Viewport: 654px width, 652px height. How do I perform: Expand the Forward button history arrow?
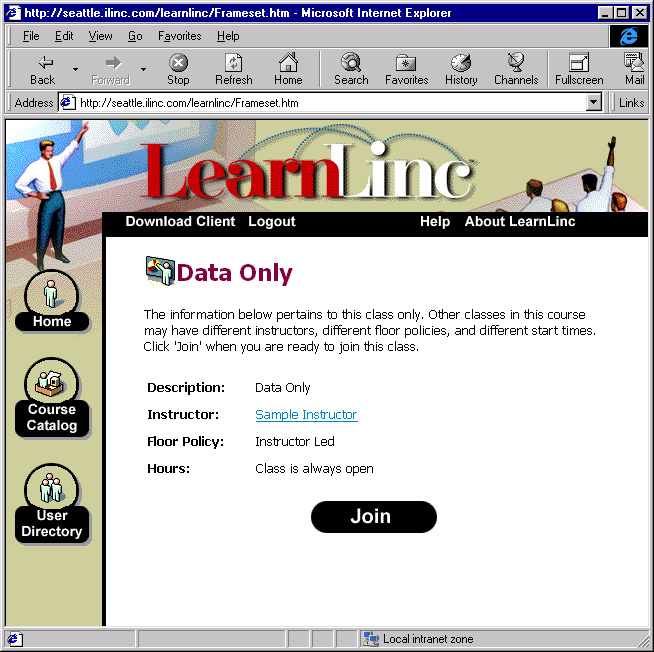(x=143, y=69)
